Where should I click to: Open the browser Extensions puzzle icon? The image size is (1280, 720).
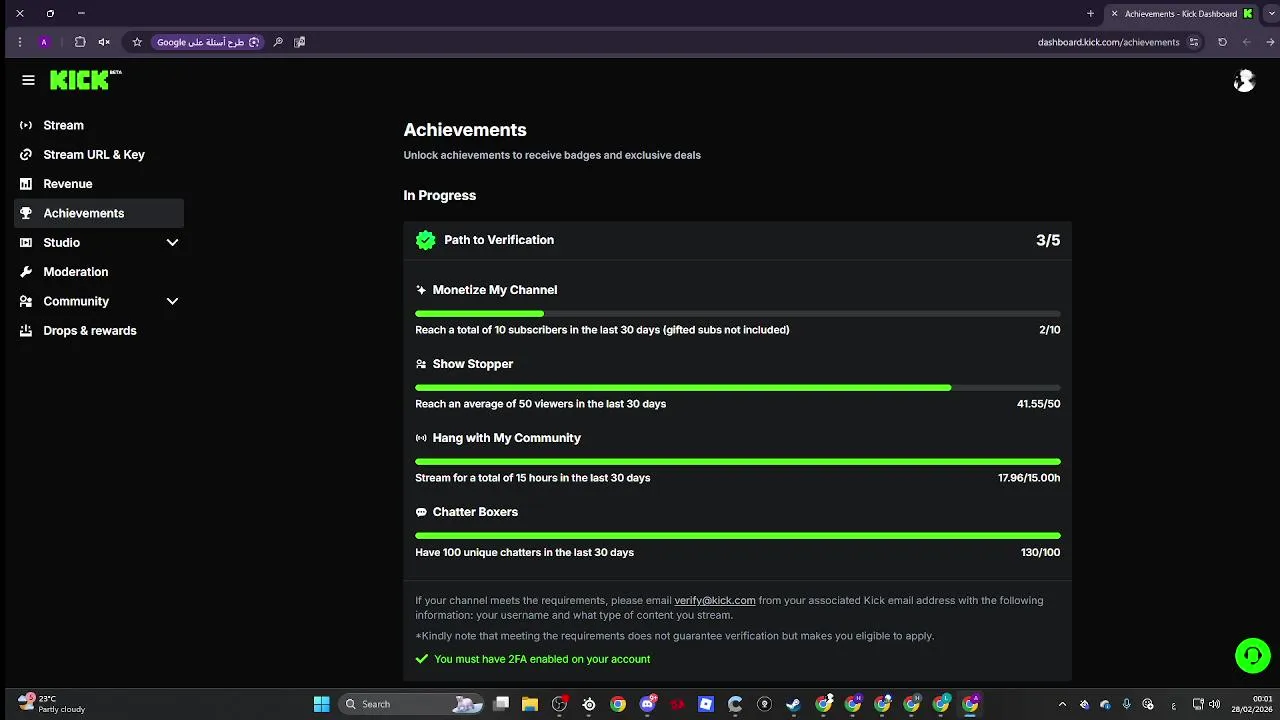(80, 42)
